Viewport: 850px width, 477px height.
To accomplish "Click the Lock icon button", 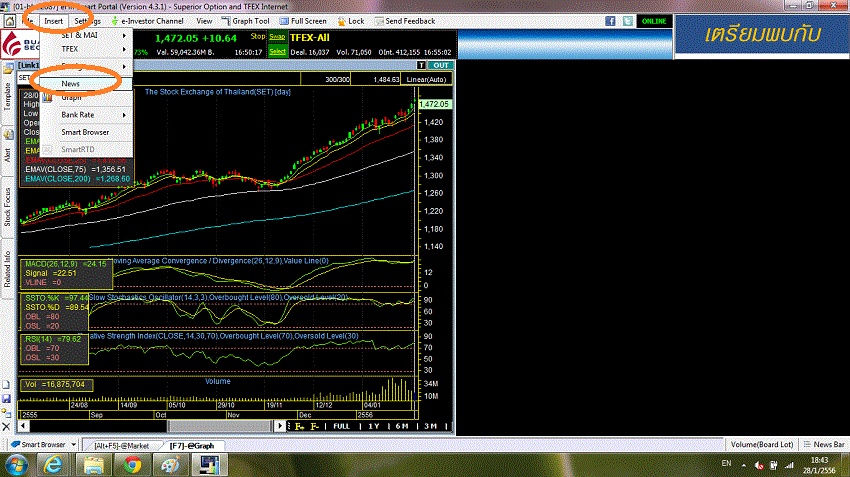I will (351, 21).
